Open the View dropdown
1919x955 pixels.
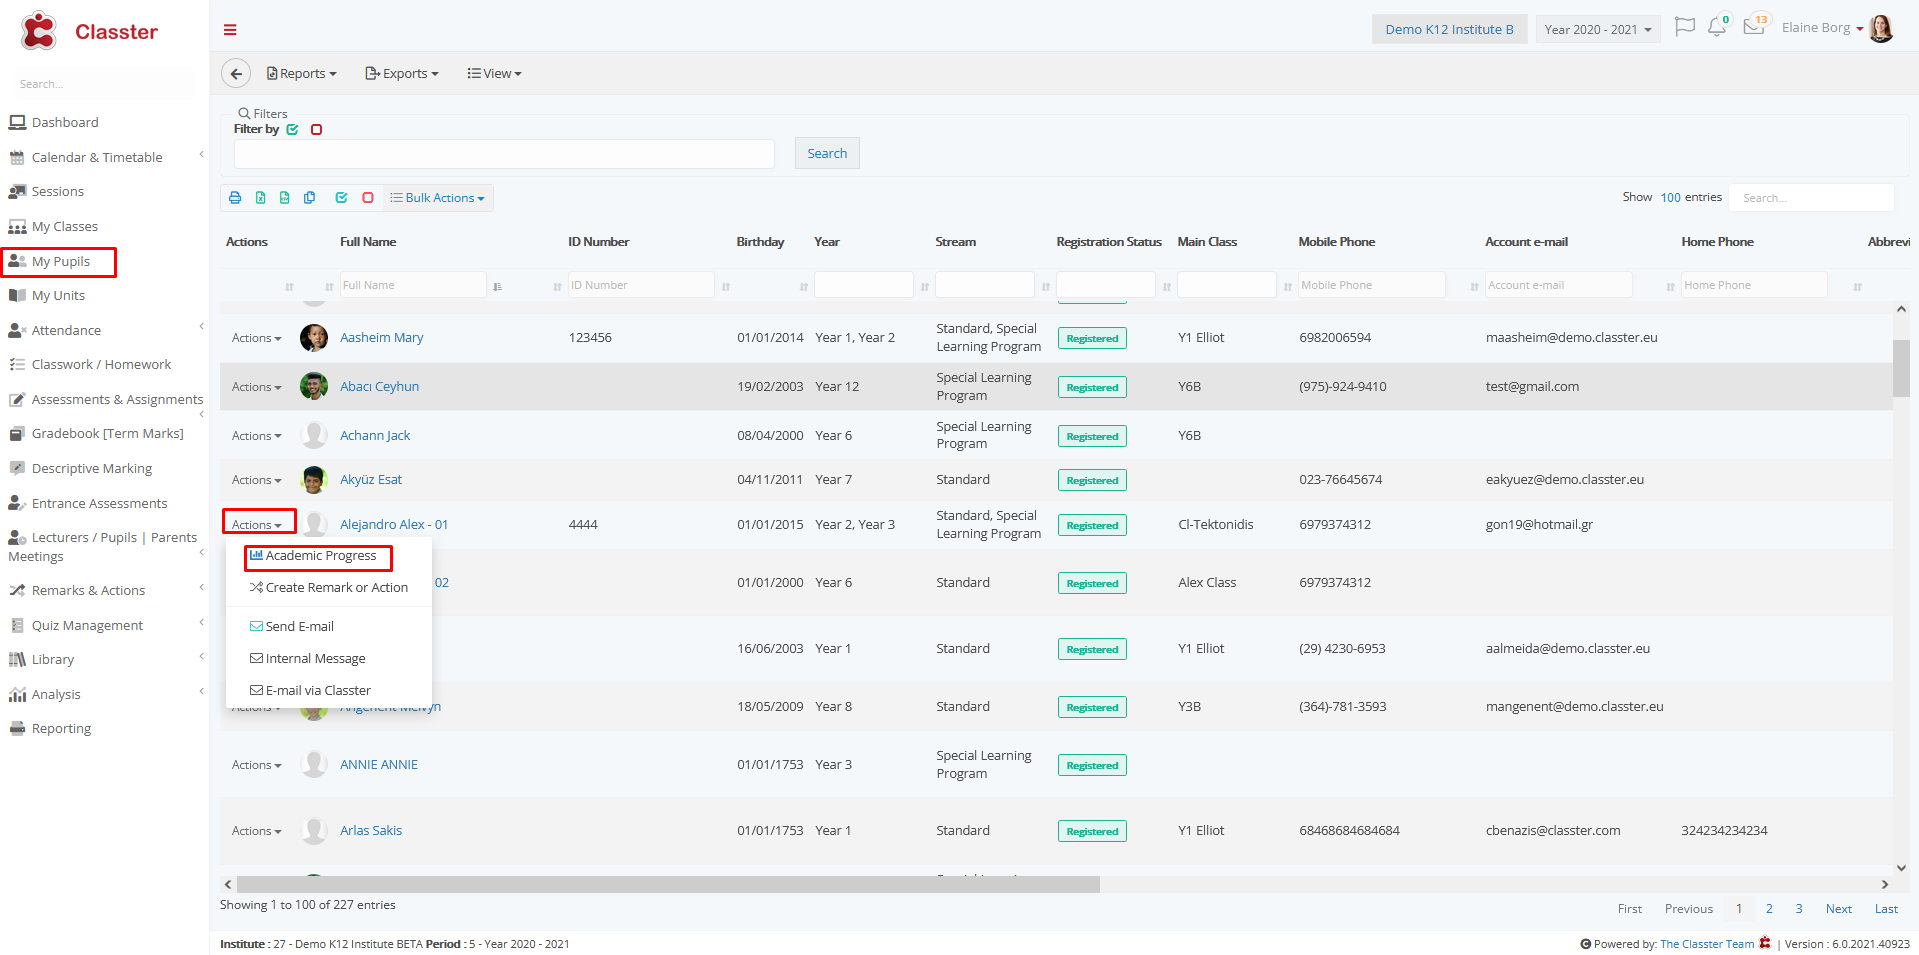pos(495,74)
